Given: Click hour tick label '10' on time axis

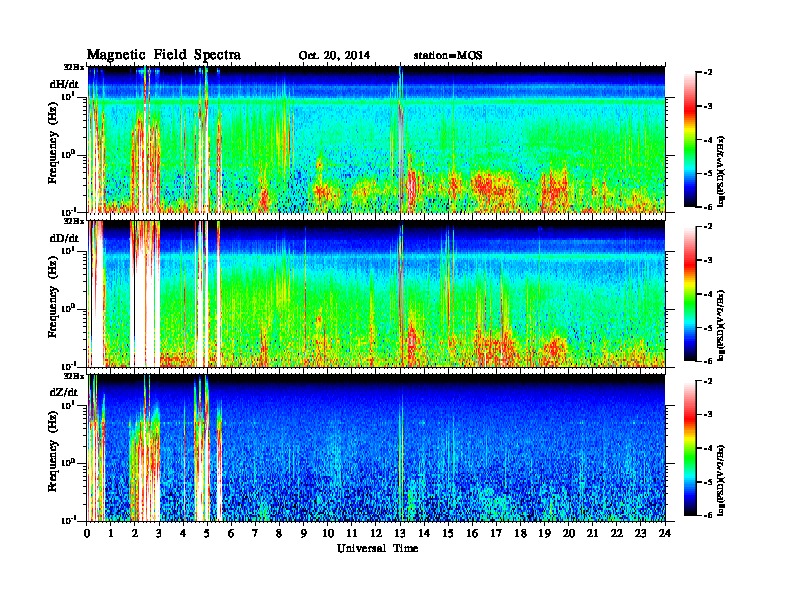Looking at the screenshot, I should (x=328, y=534).
